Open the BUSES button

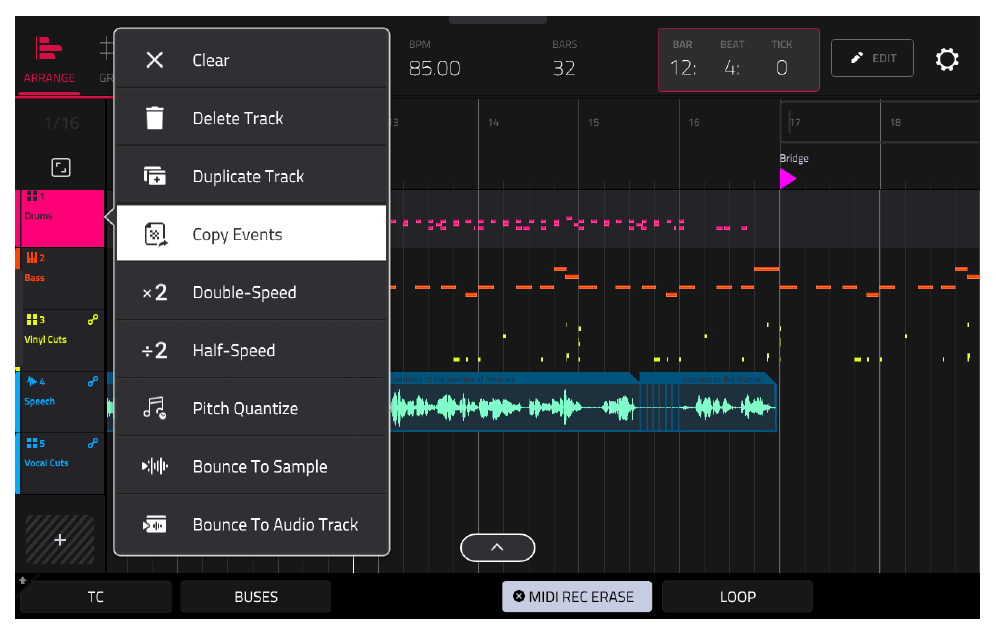point(256,597)
